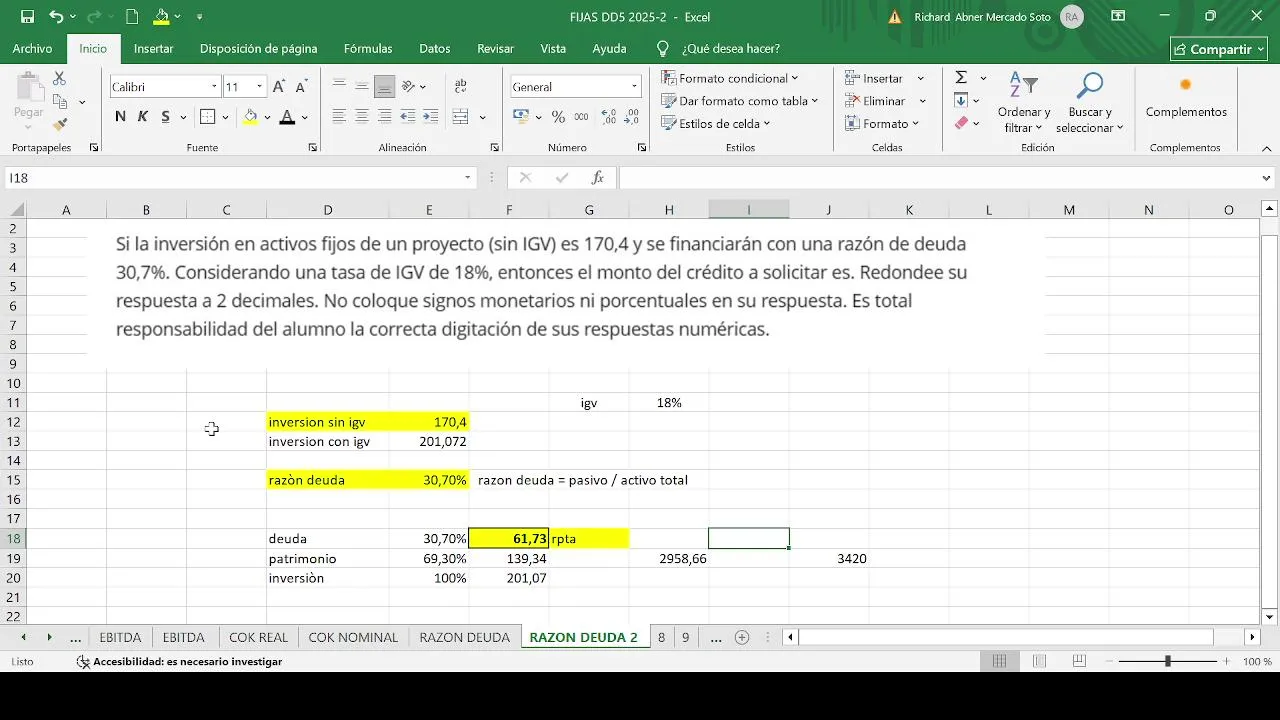Save the workbook with the floppy disk icon
The image size is (1280, 720).
tap(27, 17)
